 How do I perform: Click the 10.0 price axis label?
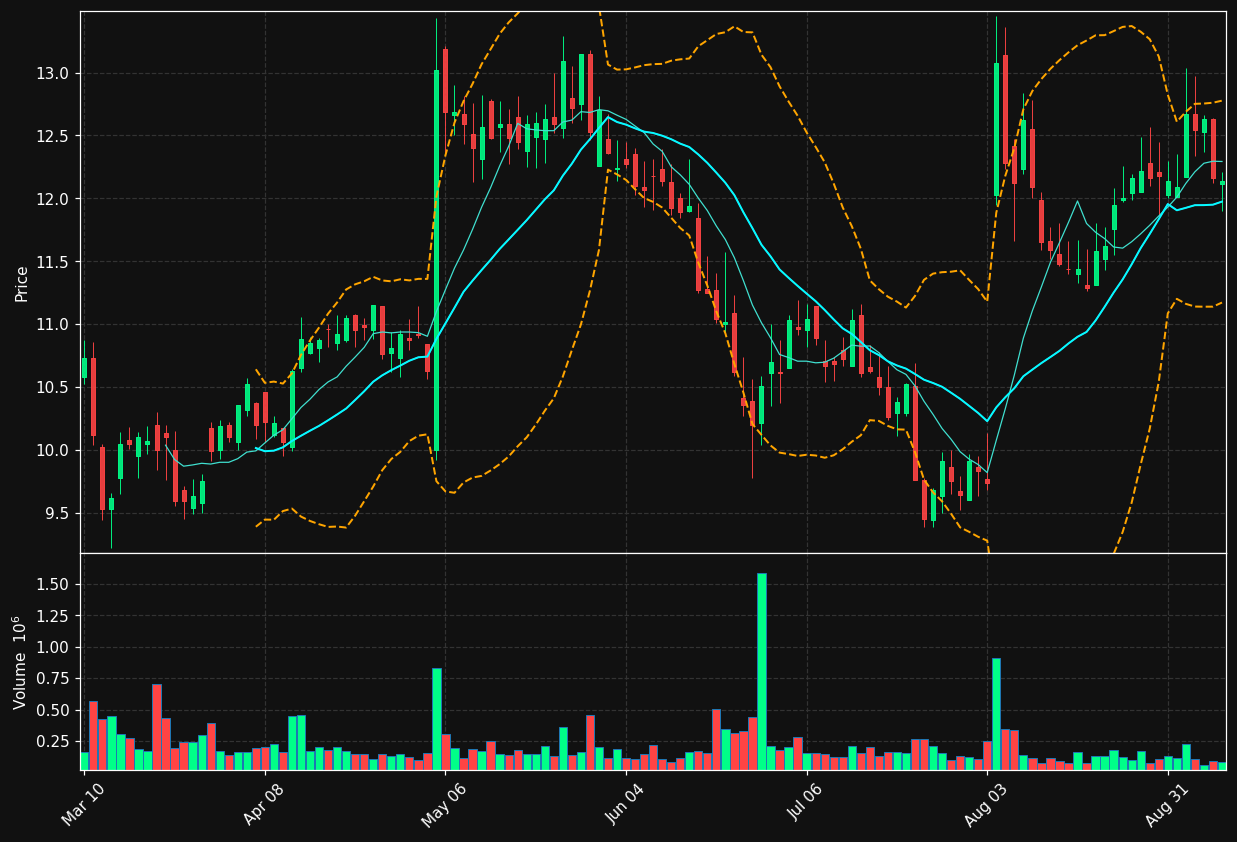pos(53,451)
